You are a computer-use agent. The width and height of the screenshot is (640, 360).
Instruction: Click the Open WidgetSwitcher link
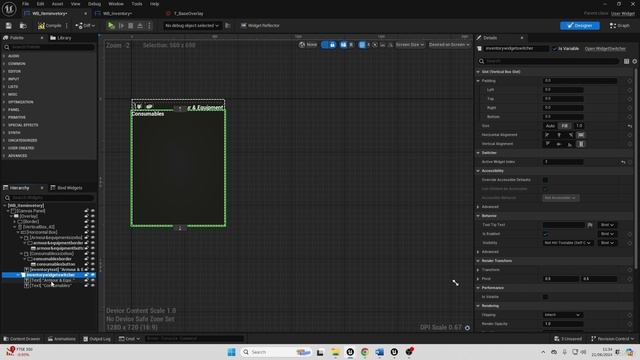pos(605,49)
